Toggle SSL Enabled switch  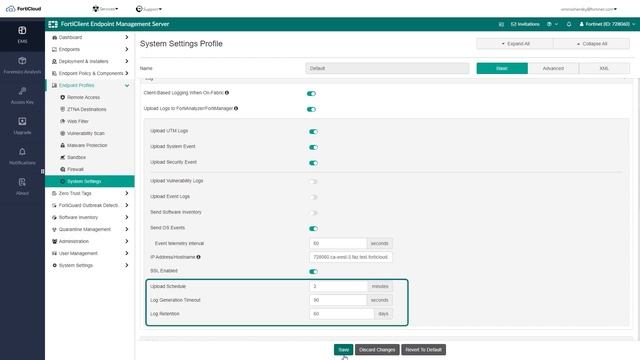coord(313,271)
